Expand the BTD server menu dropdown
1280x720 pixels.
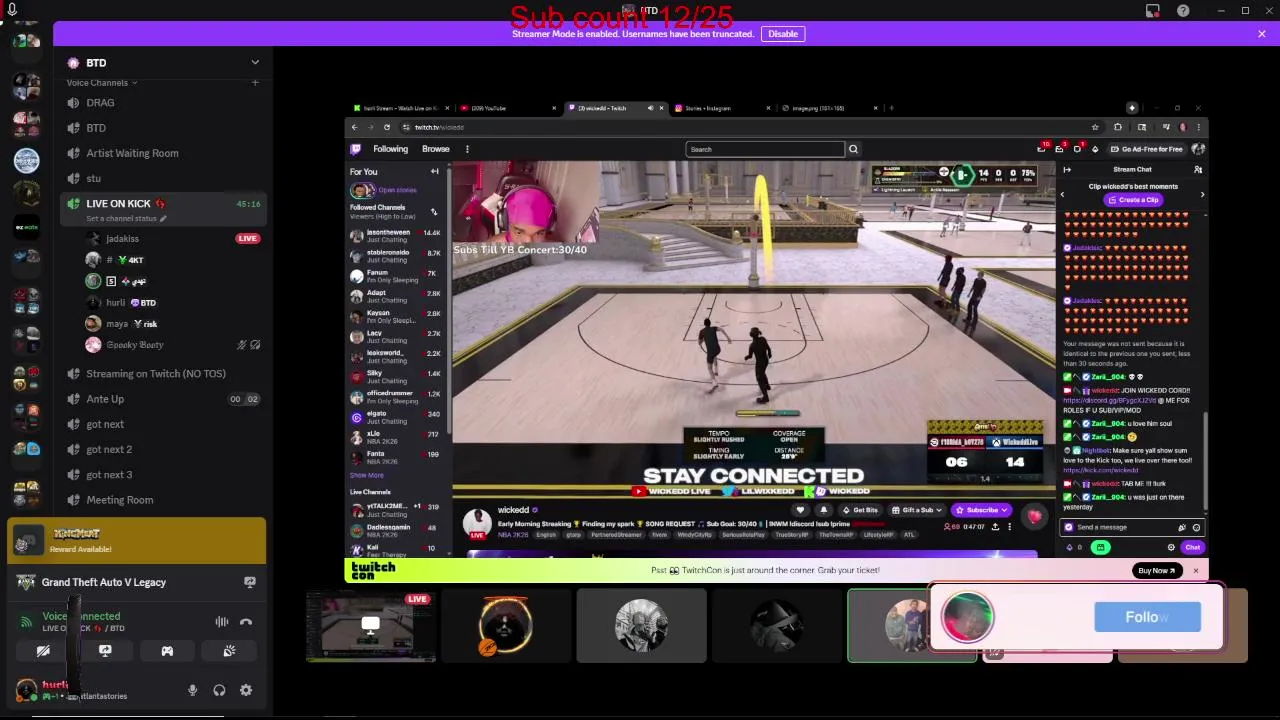(x=255, y=62)
